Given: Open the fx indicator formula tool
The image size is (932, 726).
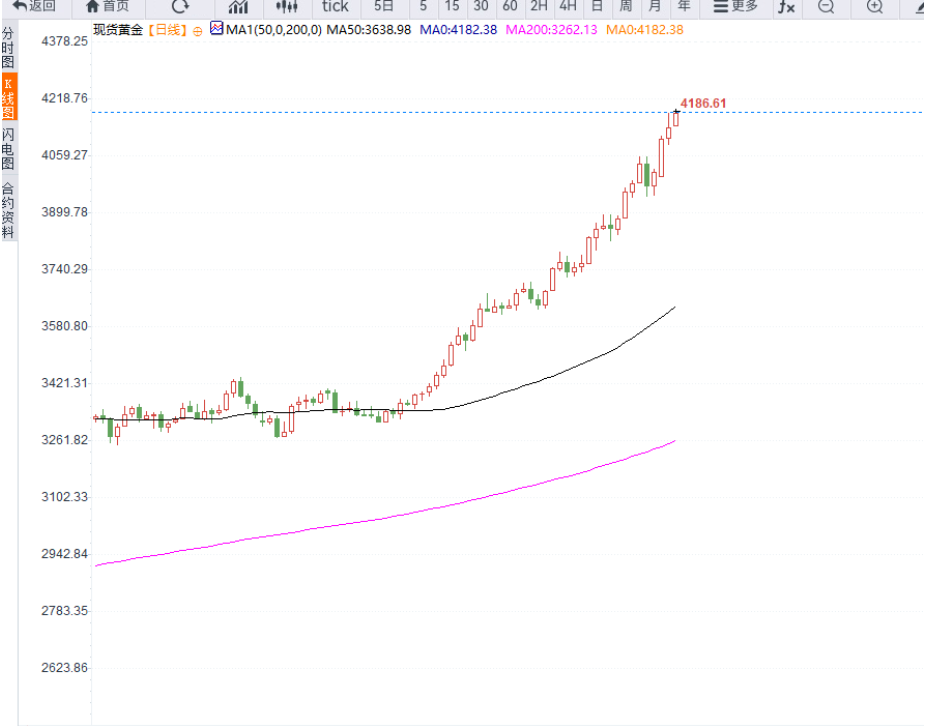Looking at the screenshot, I should 787,7.
